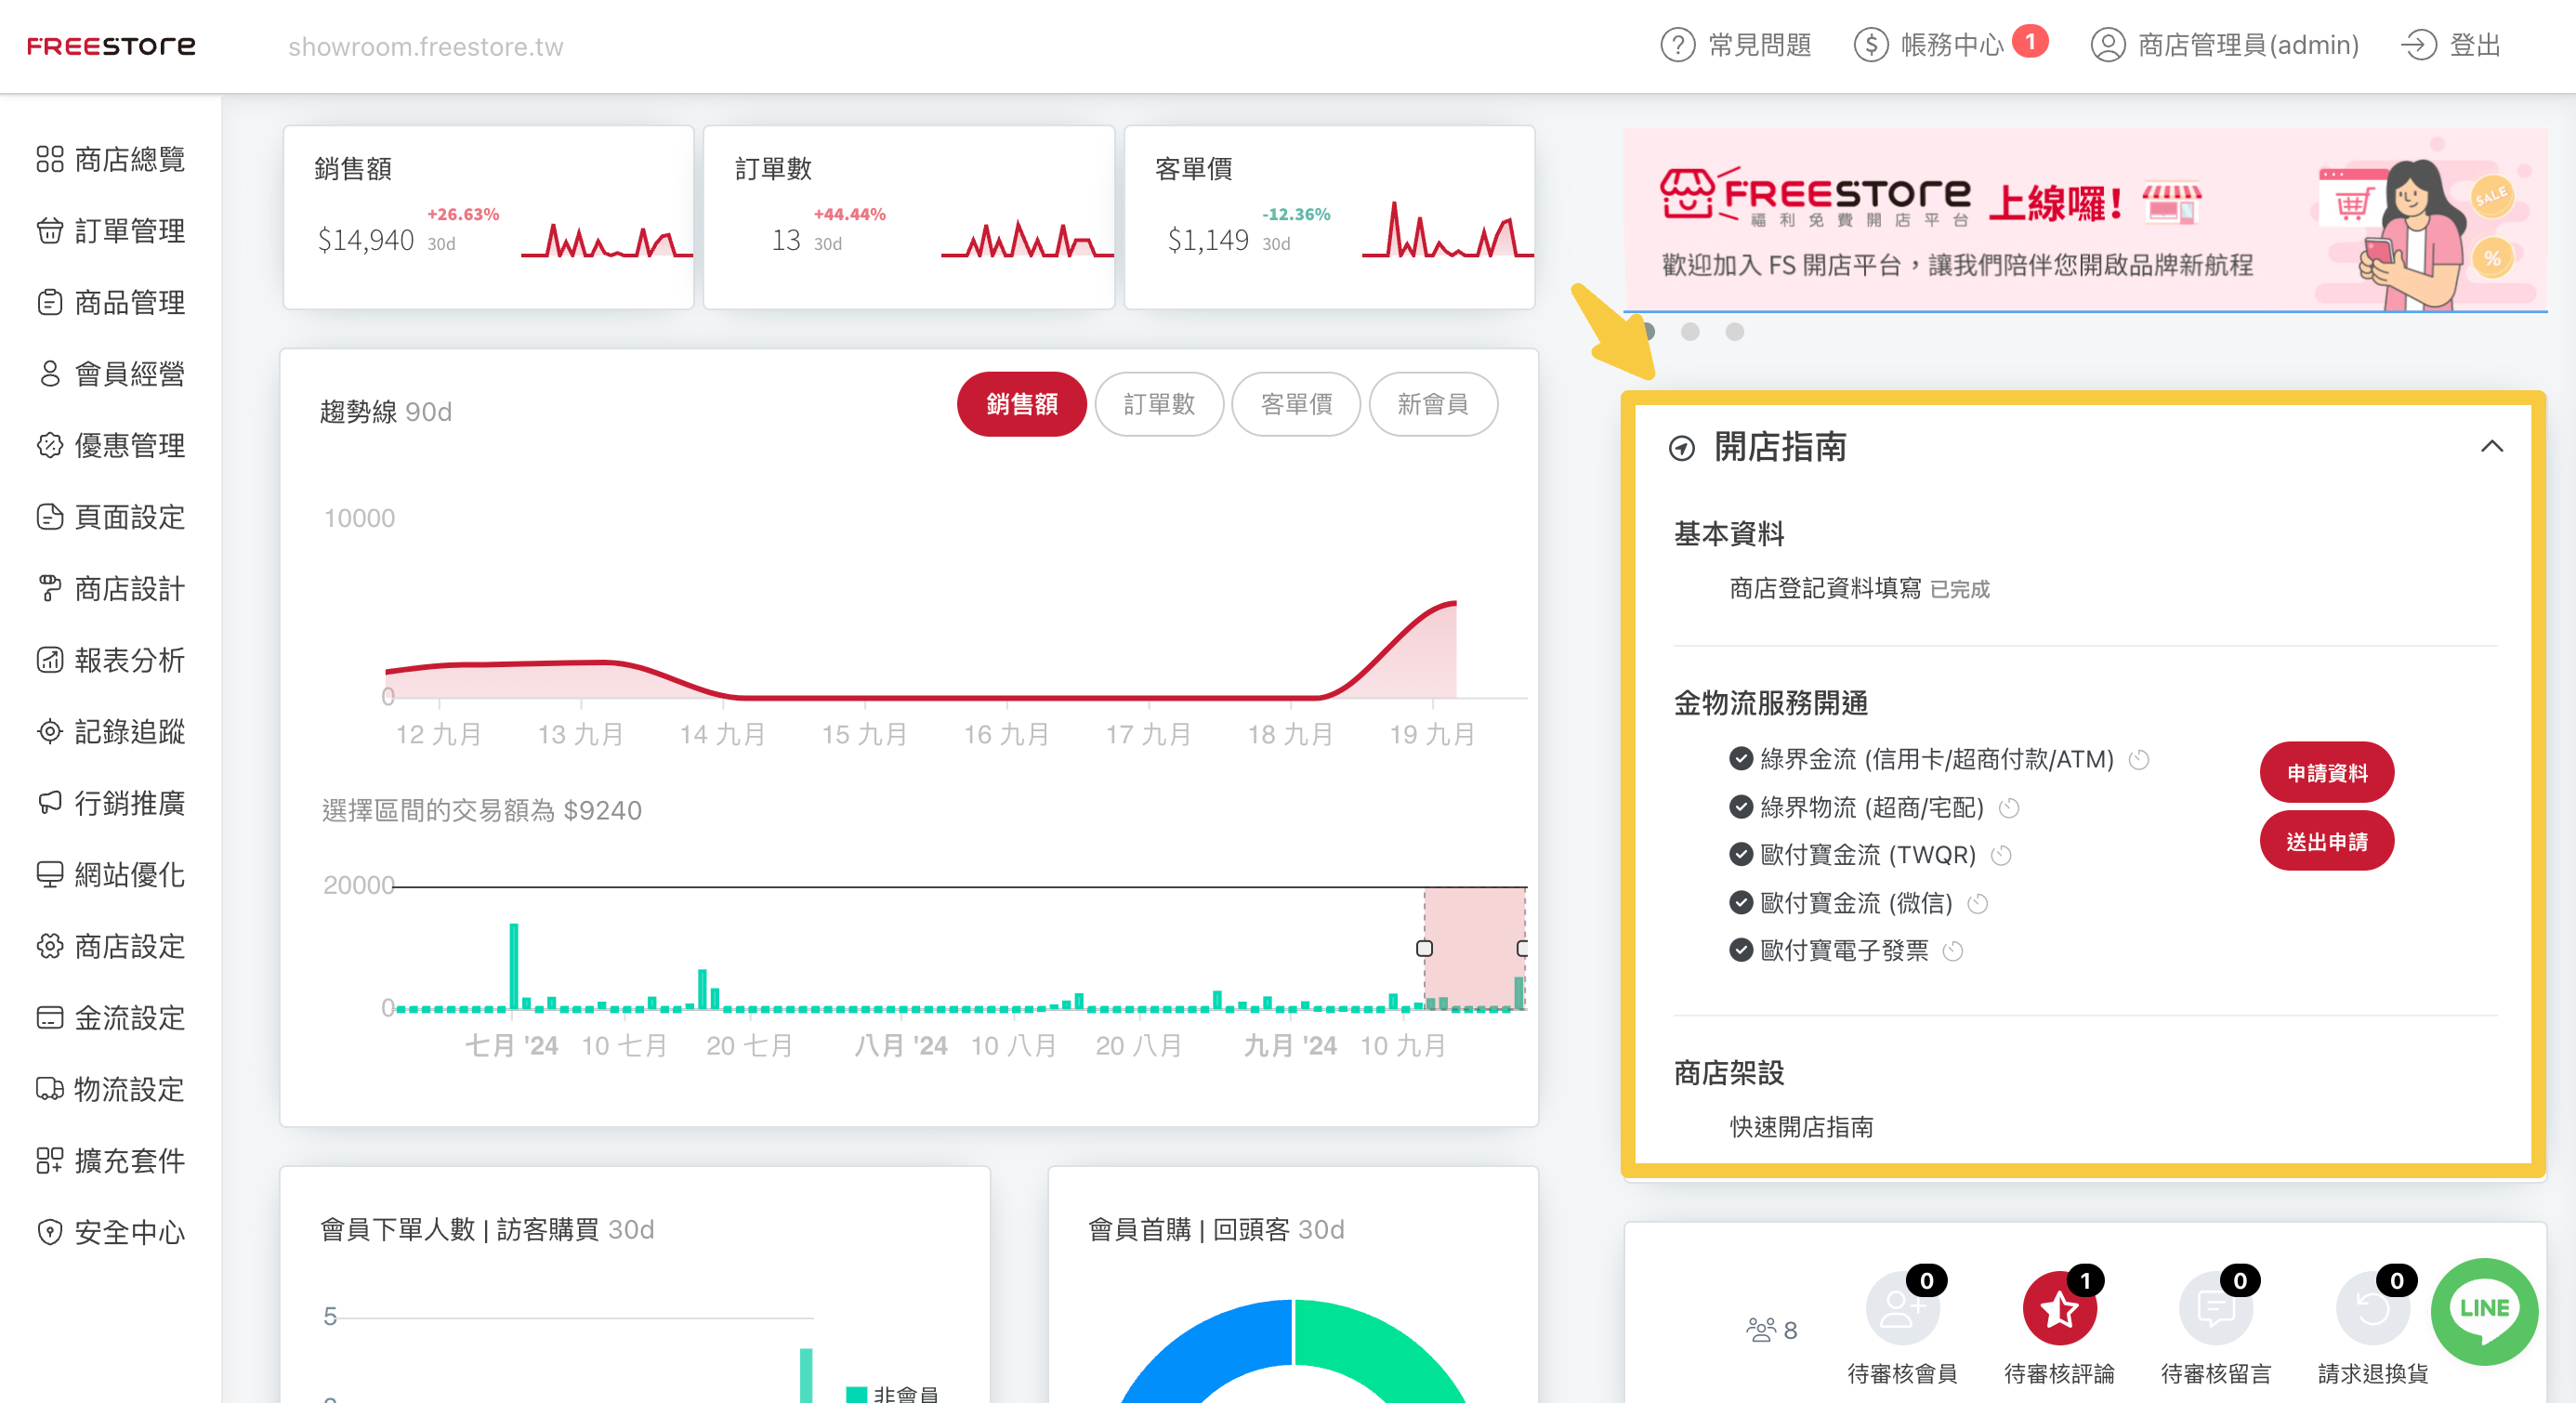Click the 登出 logout icon
This screenshot has height=1403, width=2576.
click(2418, 45)
